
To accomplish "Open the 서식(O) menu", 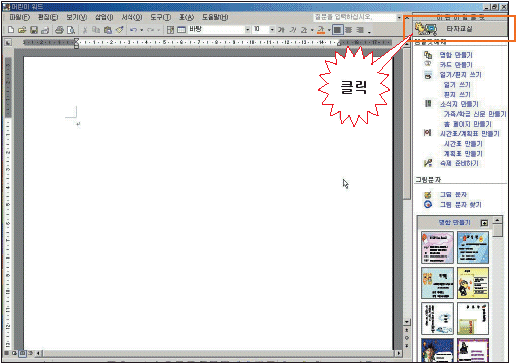I will tap(131, 17).
